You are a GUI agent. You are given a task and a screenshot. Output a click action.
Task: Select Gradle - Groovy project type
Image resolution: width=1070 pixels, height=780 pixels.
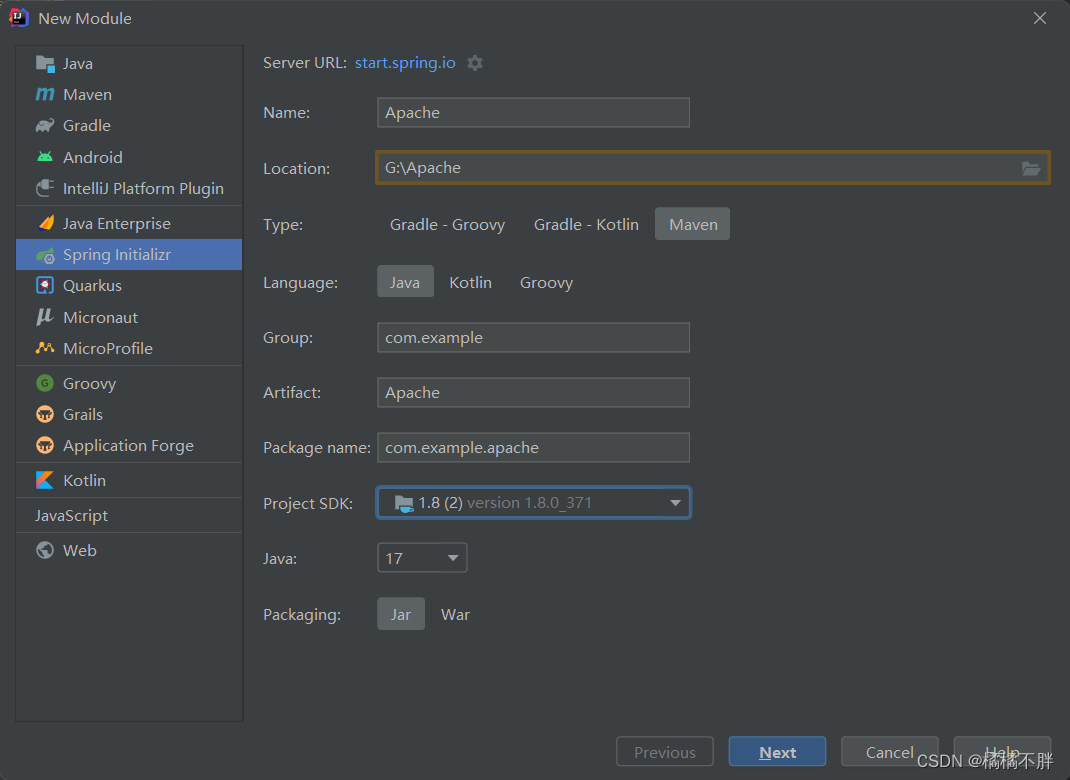[x=447, y=225]
